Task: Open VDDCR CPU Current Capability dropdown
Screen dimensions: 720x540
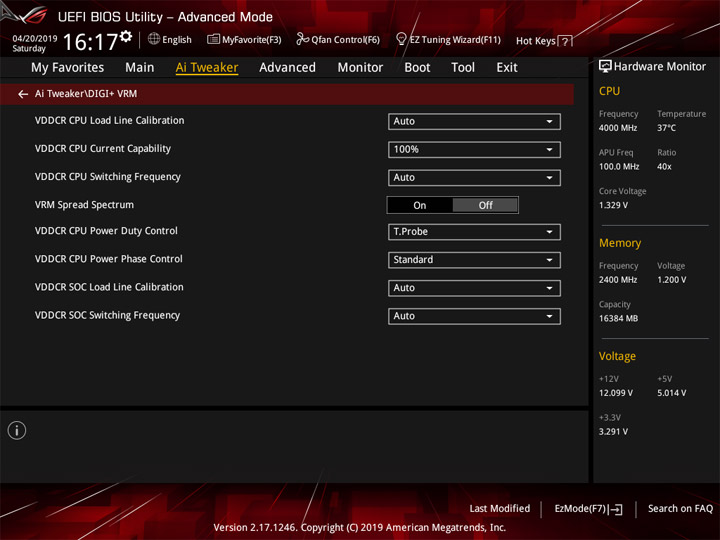Action: click(474, 150)
